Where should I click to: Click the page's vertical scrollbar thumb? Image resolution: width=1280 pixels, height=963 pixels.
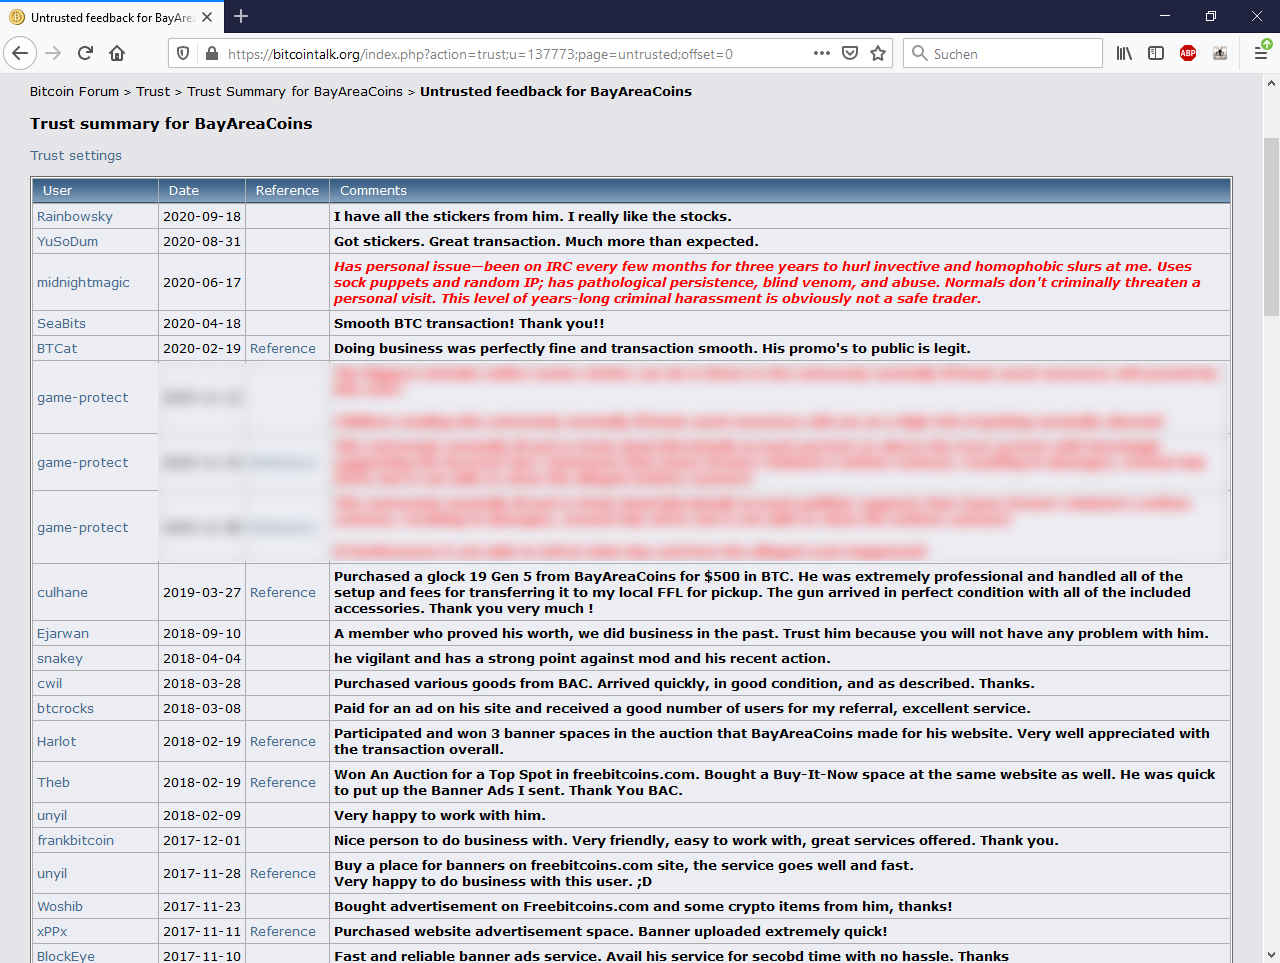(x=1271, y=227)
